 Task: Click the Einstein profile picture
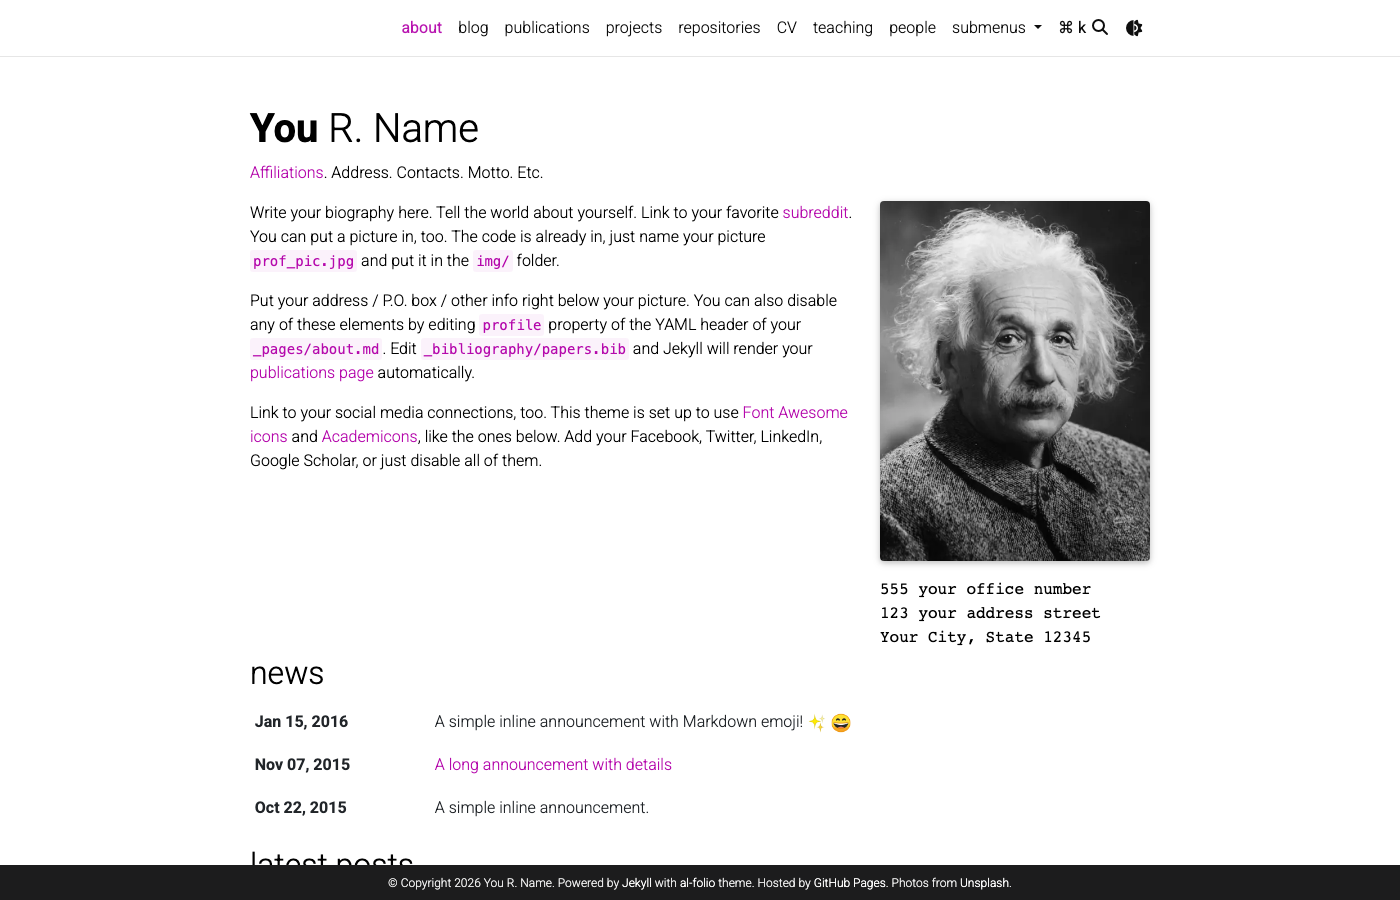coord(1014,380)
